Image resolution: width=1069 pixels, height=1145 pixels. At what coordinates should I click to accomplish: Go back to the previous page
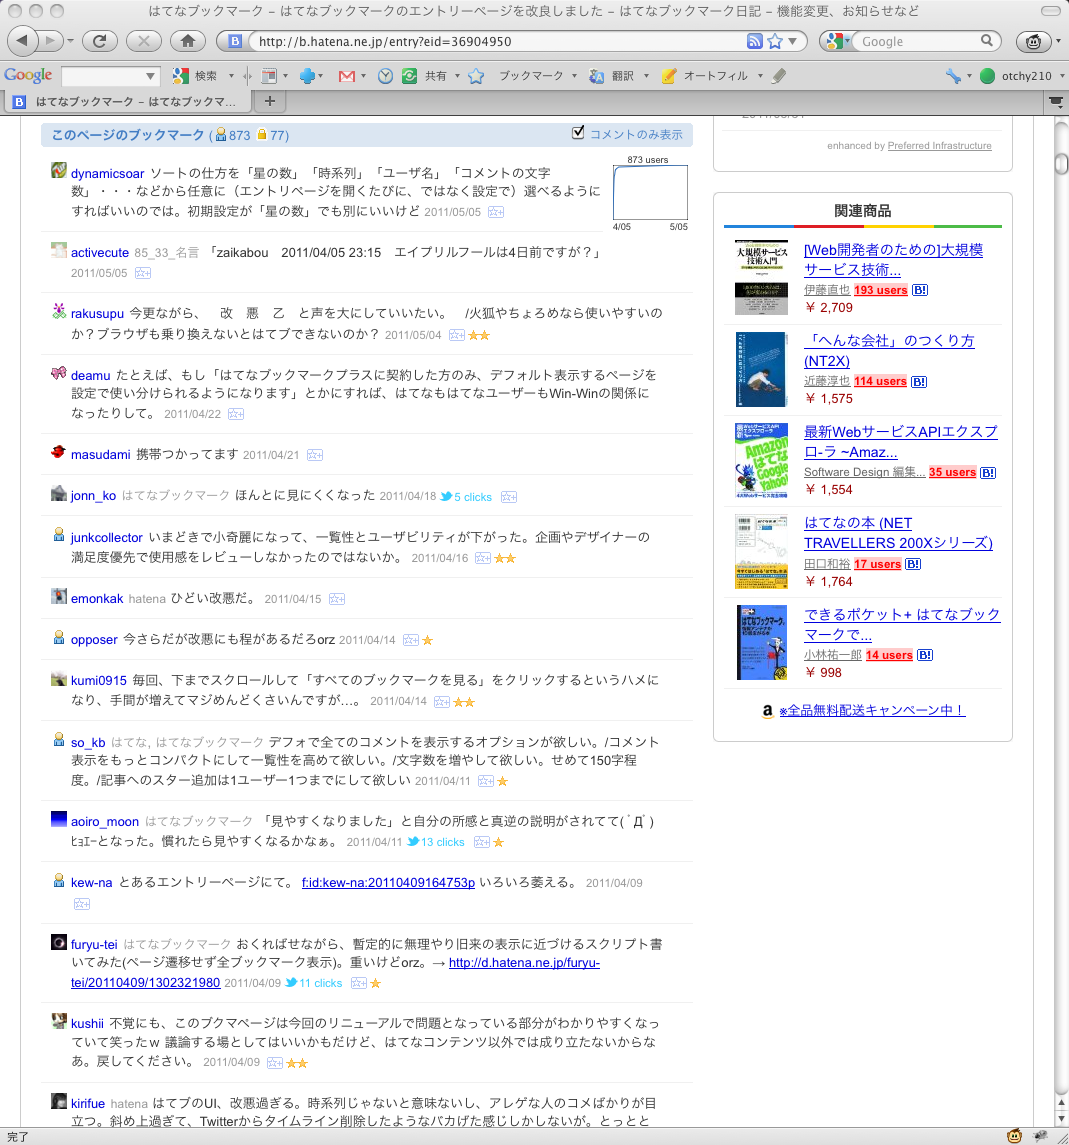tap(22, 41)
